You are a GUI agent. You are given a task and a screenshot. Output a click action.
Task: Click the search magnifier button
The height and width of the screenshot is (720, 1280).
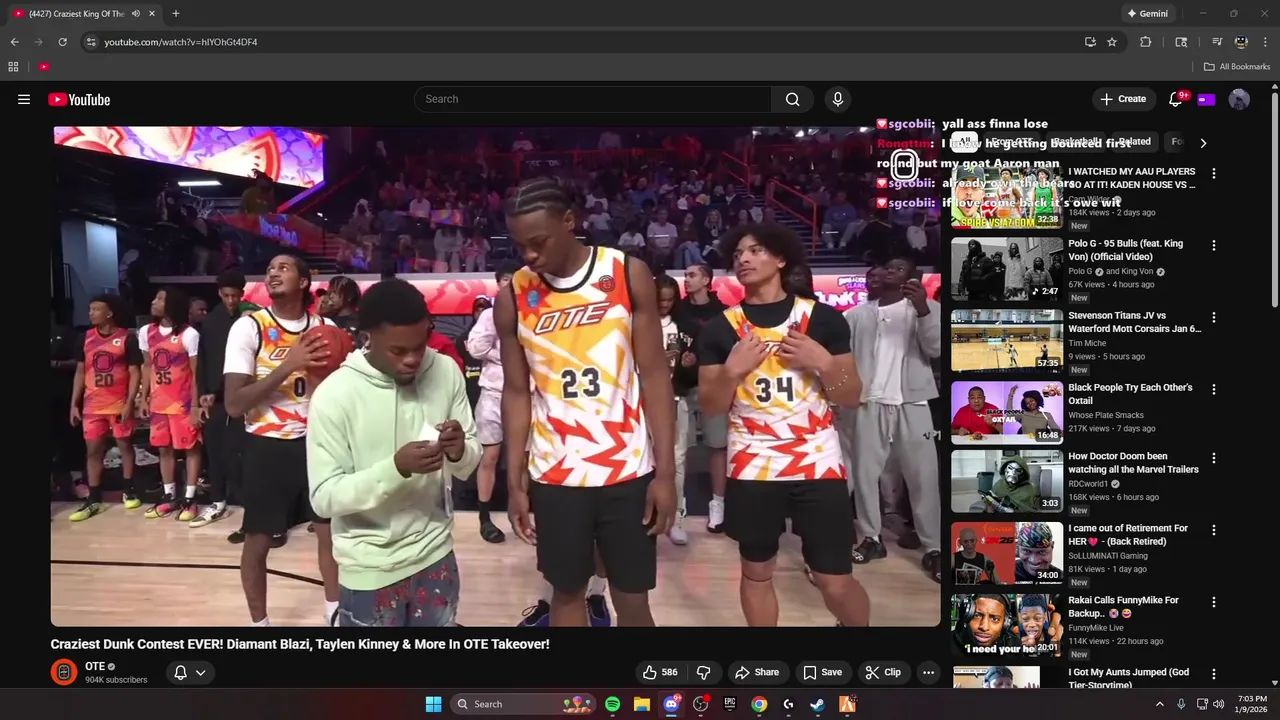click(x=792, y=99)
